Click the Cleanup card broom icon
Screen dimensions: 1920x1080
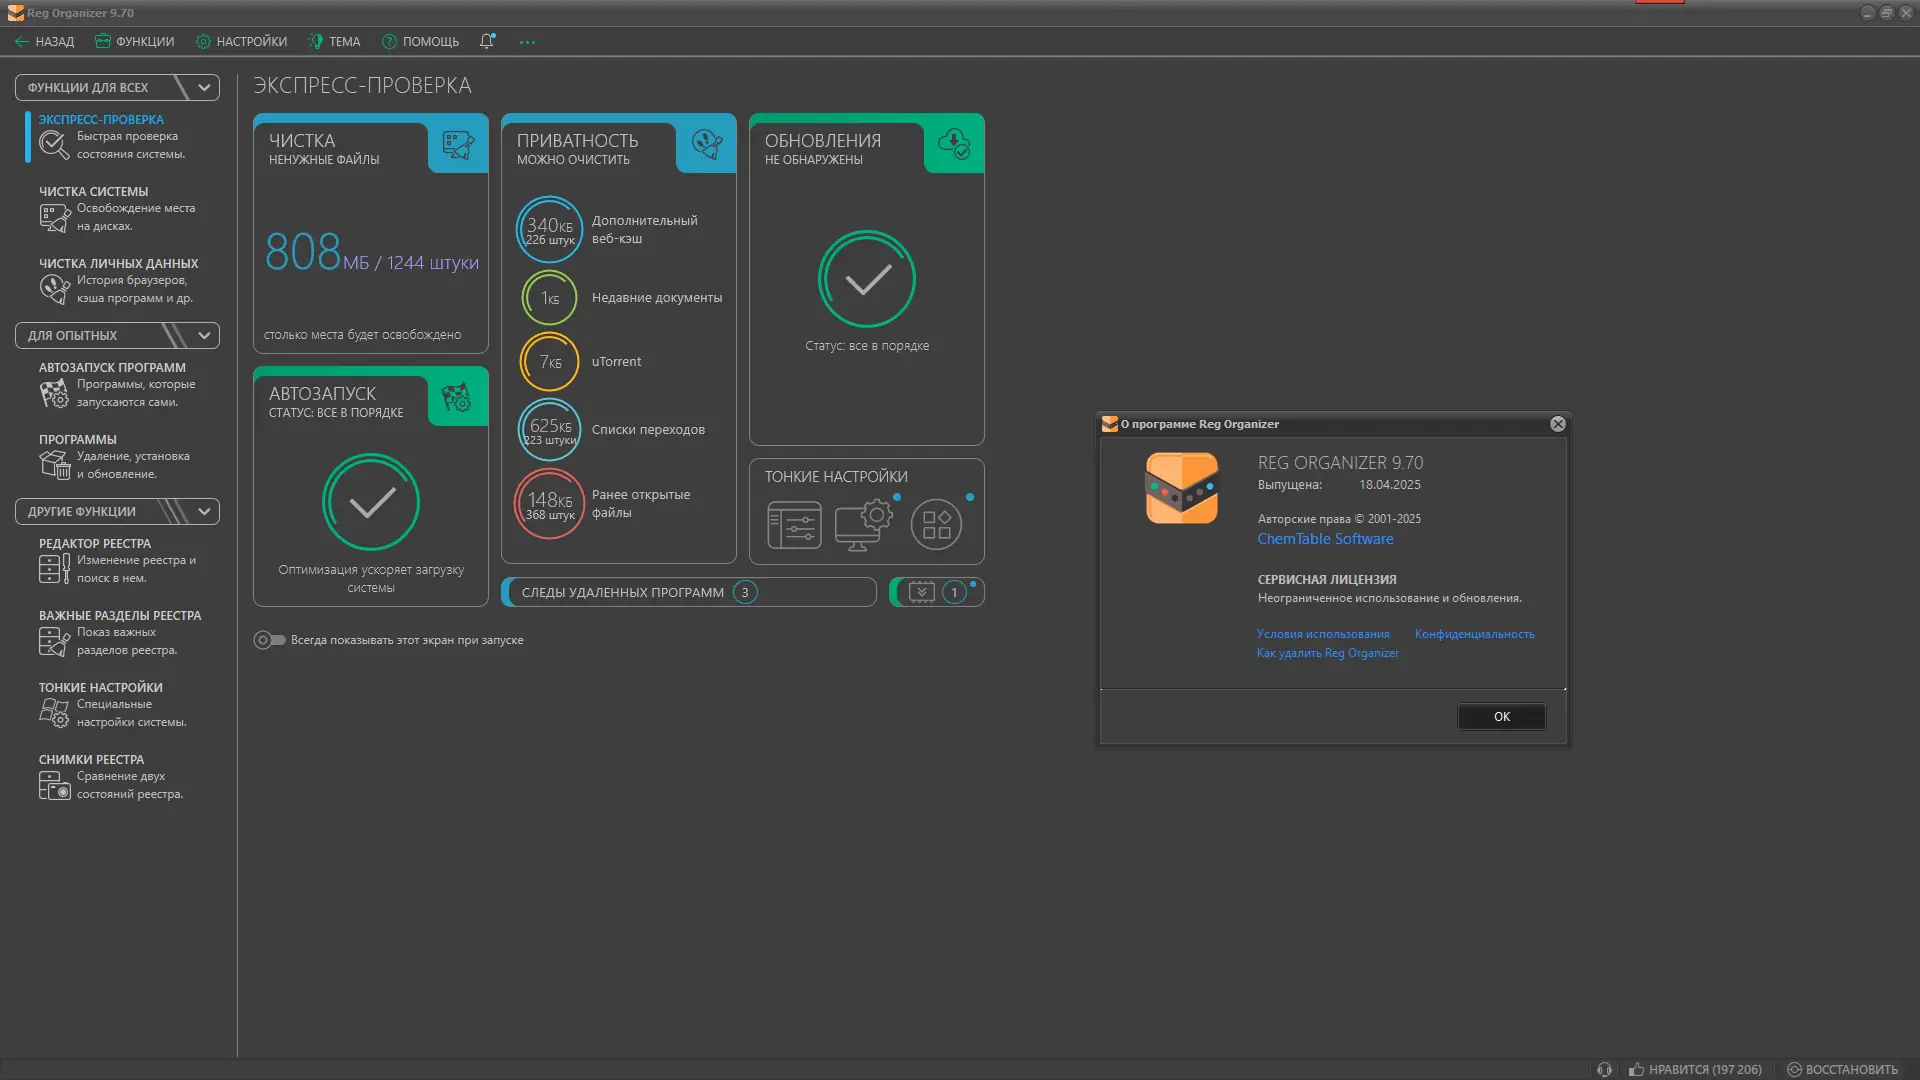[458, 146]
